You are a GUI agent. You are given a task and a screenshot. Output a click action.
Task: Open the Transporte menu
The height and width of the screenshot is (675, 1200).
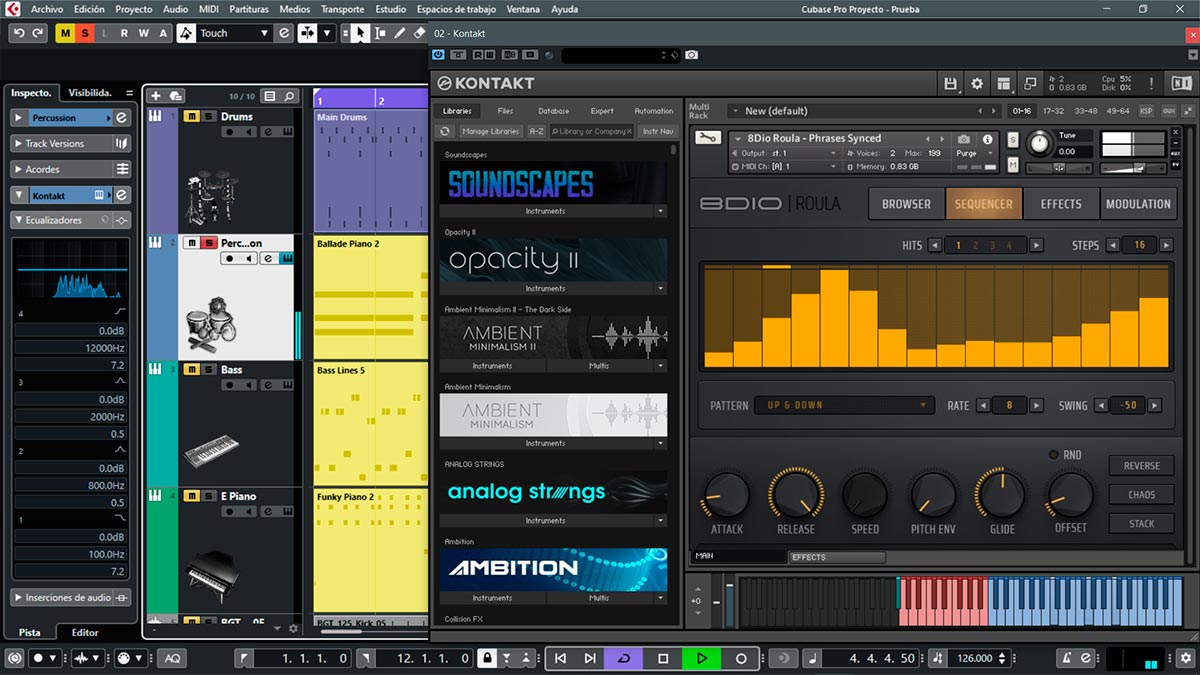tap(342, 9)
